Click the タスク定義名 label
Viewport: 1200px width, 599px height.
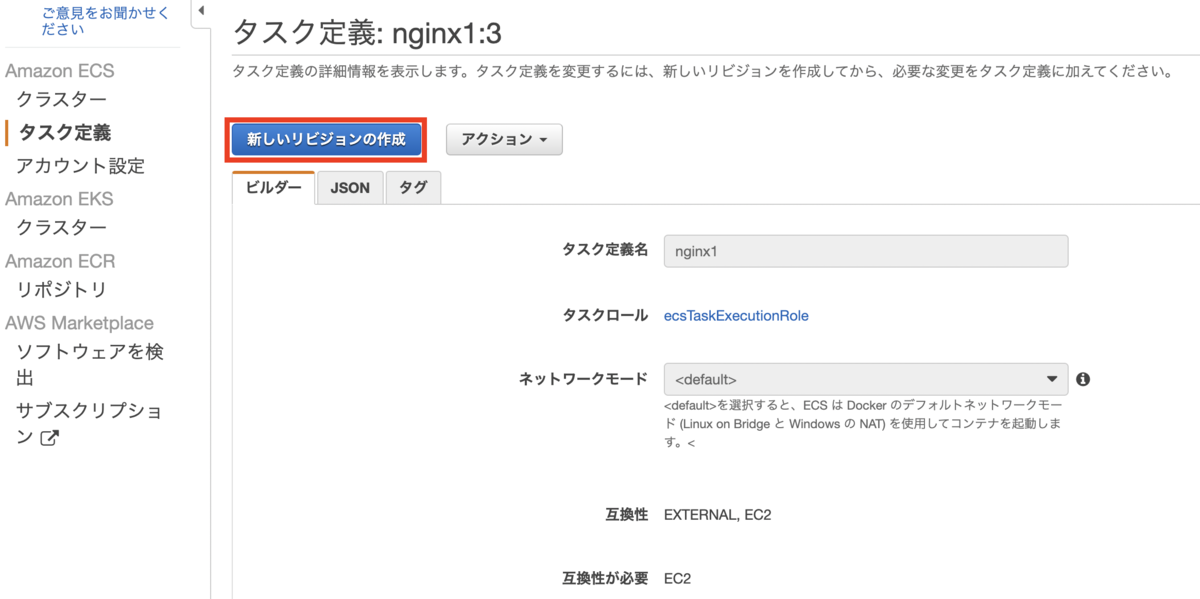point(605,250)
